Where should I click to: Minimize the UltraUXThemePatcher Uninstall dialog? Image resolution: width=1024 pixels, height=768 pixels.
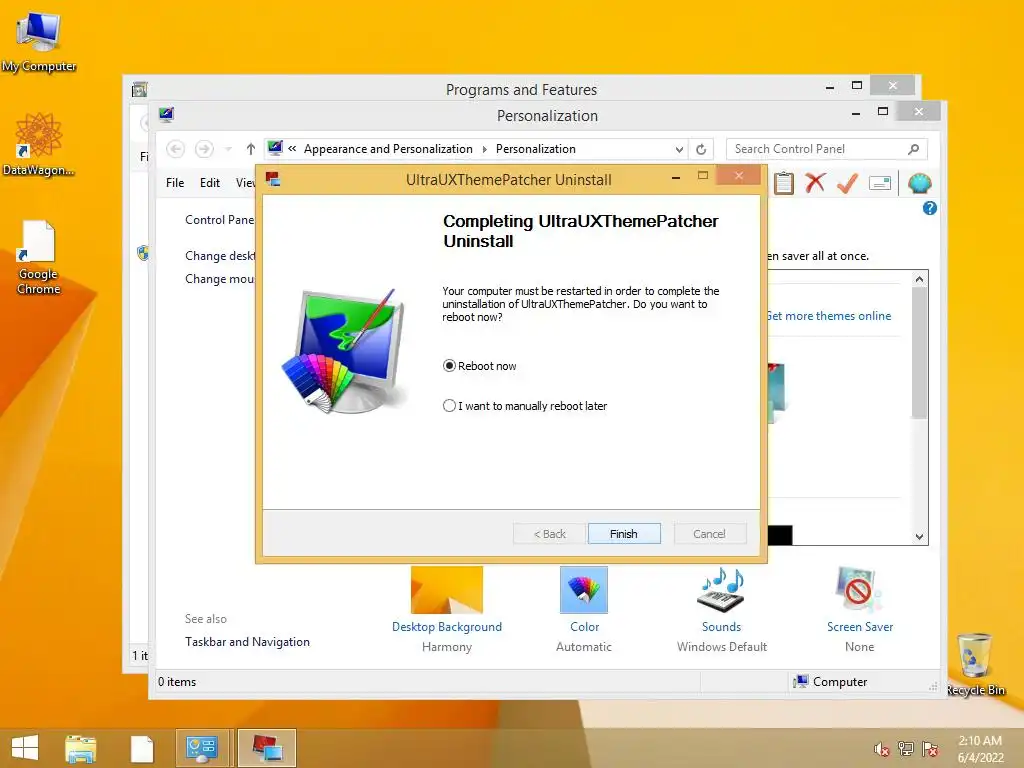(x=676, y=177)
